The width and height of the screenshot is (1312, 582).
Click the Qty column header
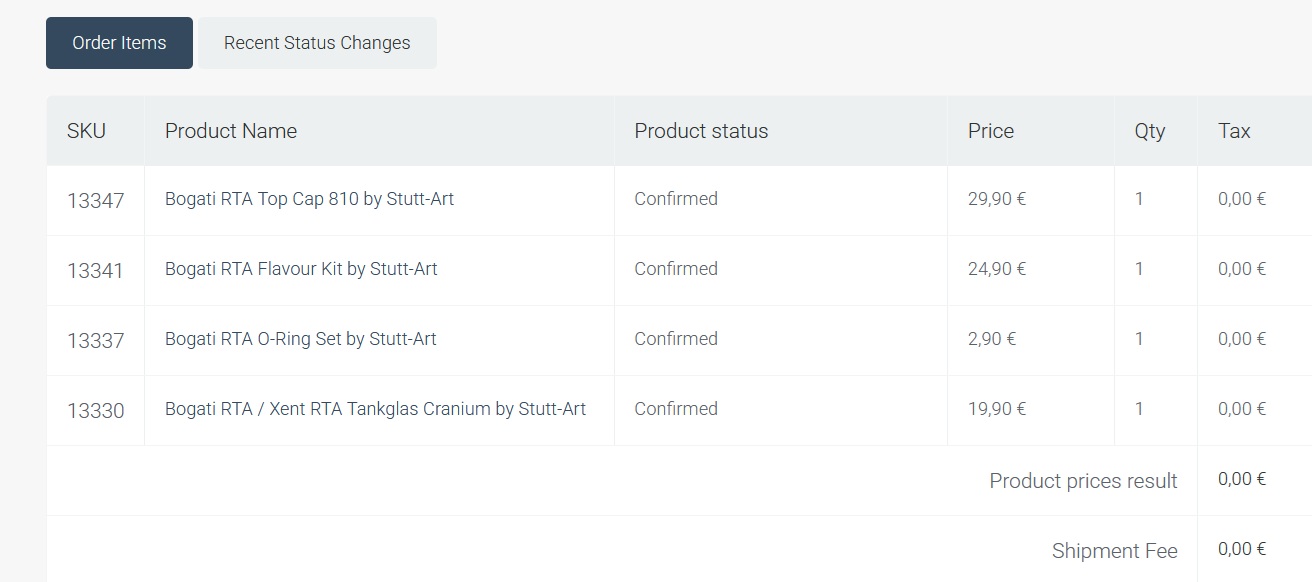click(1149, 131)
